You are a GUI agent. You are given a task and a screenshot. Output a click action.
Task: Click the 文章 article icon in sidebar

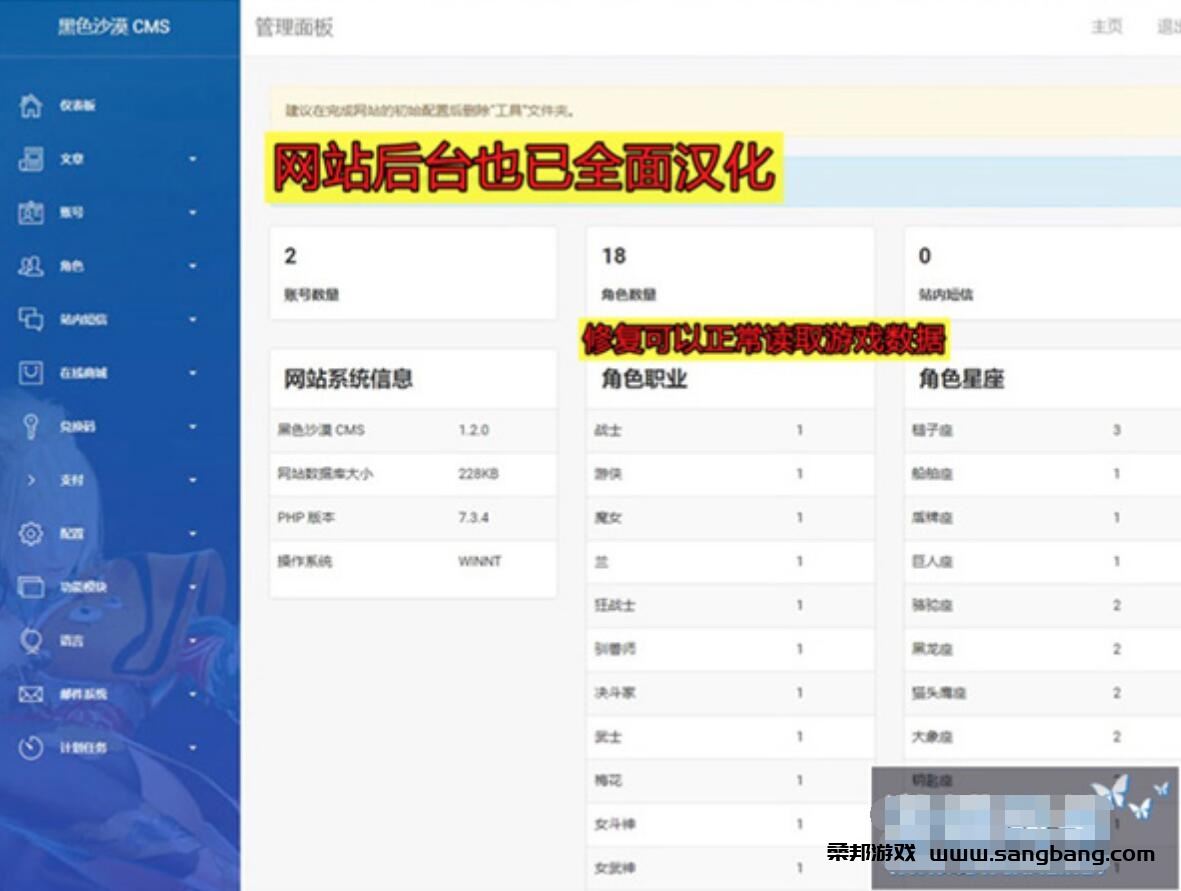(x=28, y=158)
